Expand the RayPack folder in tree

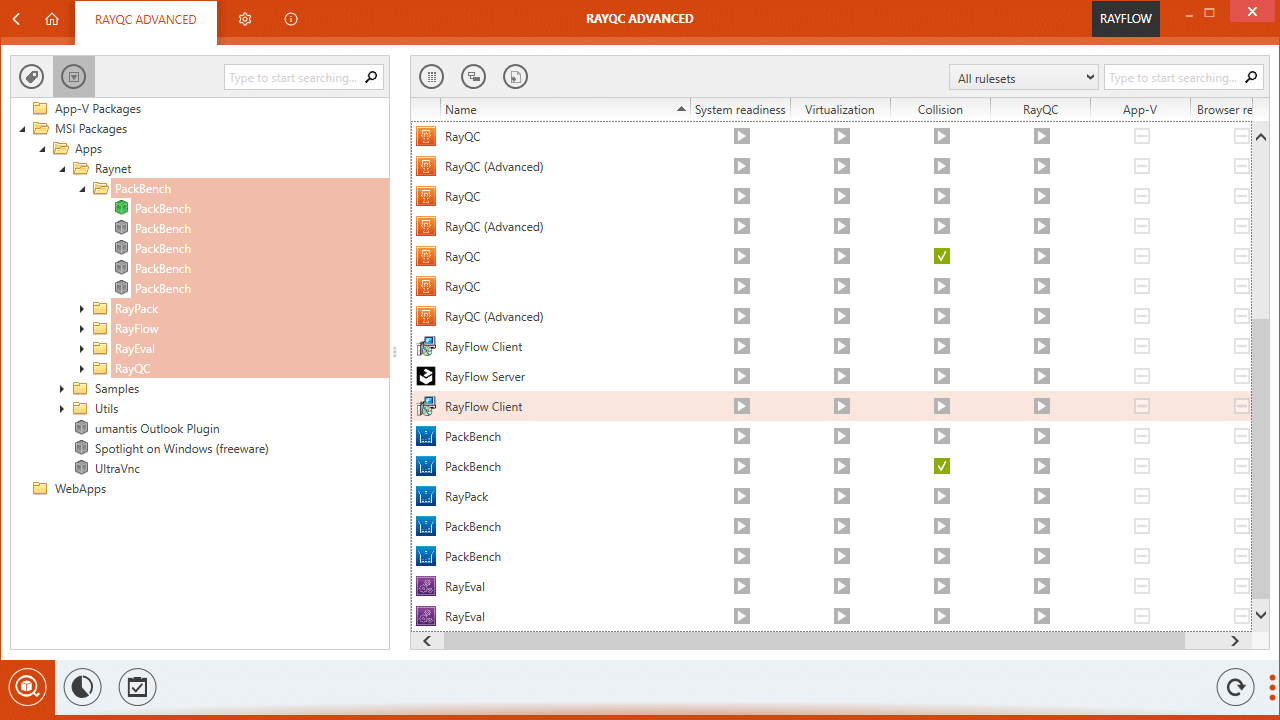(x=82, y=309)
